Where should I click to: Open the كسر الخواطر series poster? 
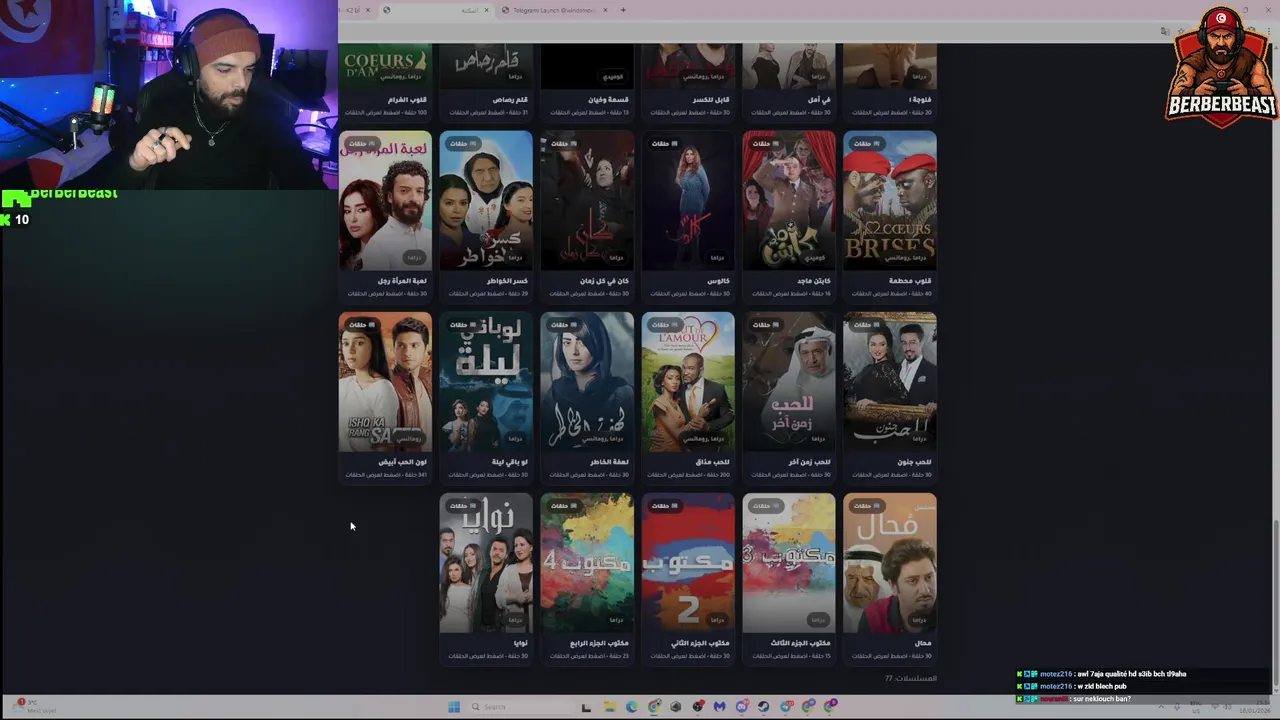486,200
